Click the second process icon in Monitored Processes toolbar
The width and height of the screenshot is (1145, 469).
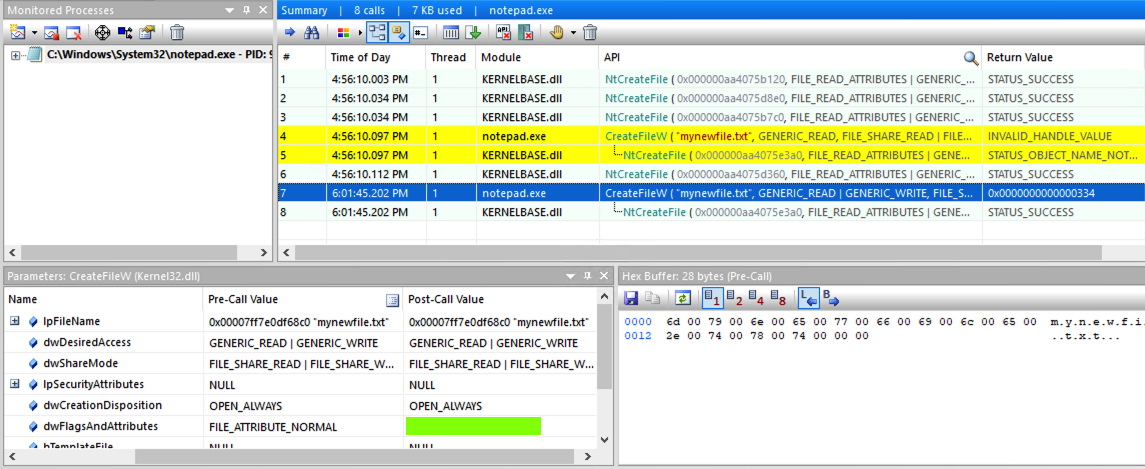point(51,32)
